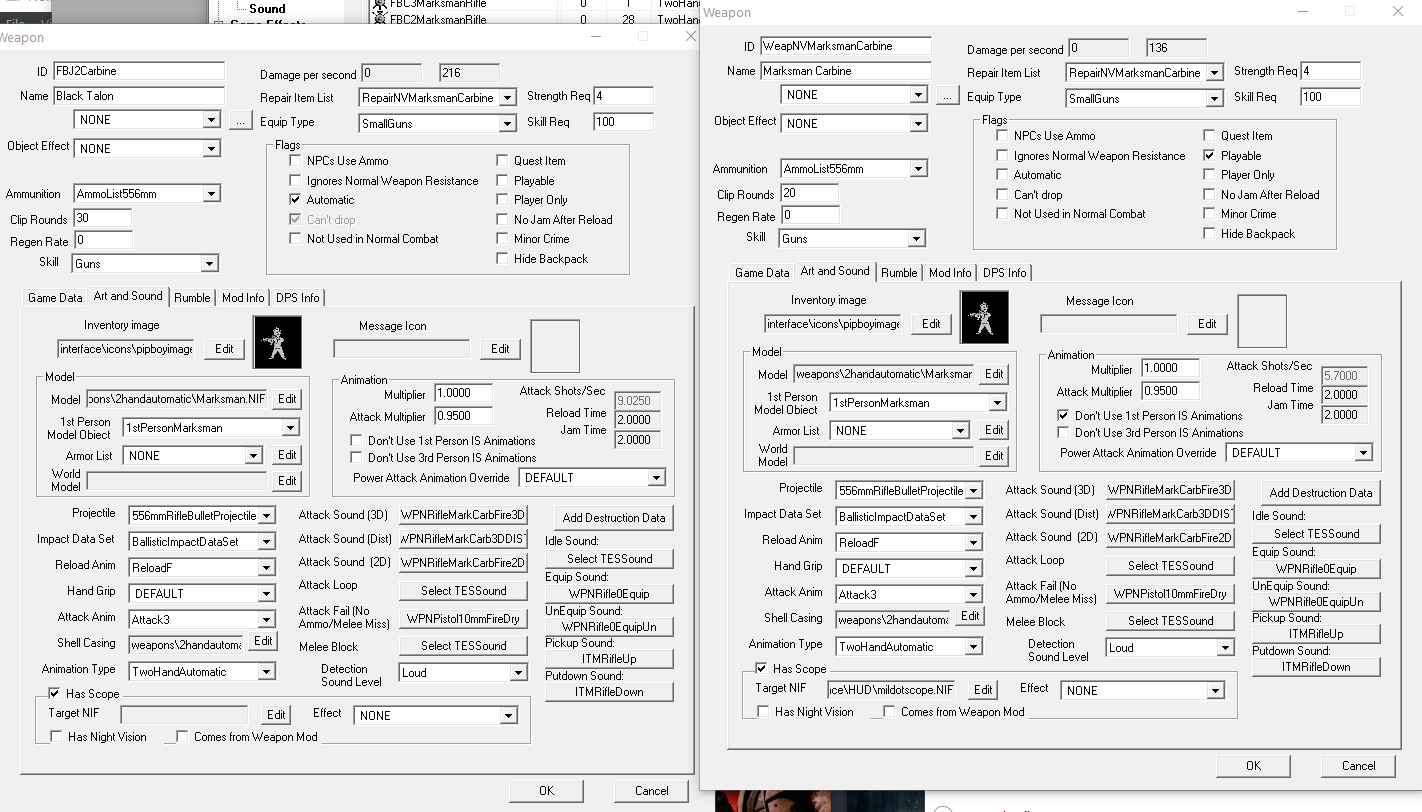
Task: Open Animation Type dropdown in Black Talon window
Action: pos(265,672)
